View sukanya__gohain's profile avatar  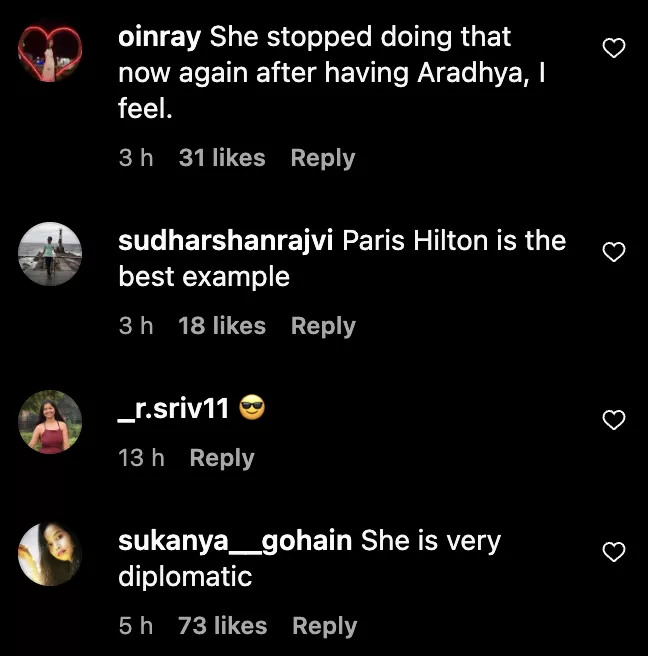[50, 553]
